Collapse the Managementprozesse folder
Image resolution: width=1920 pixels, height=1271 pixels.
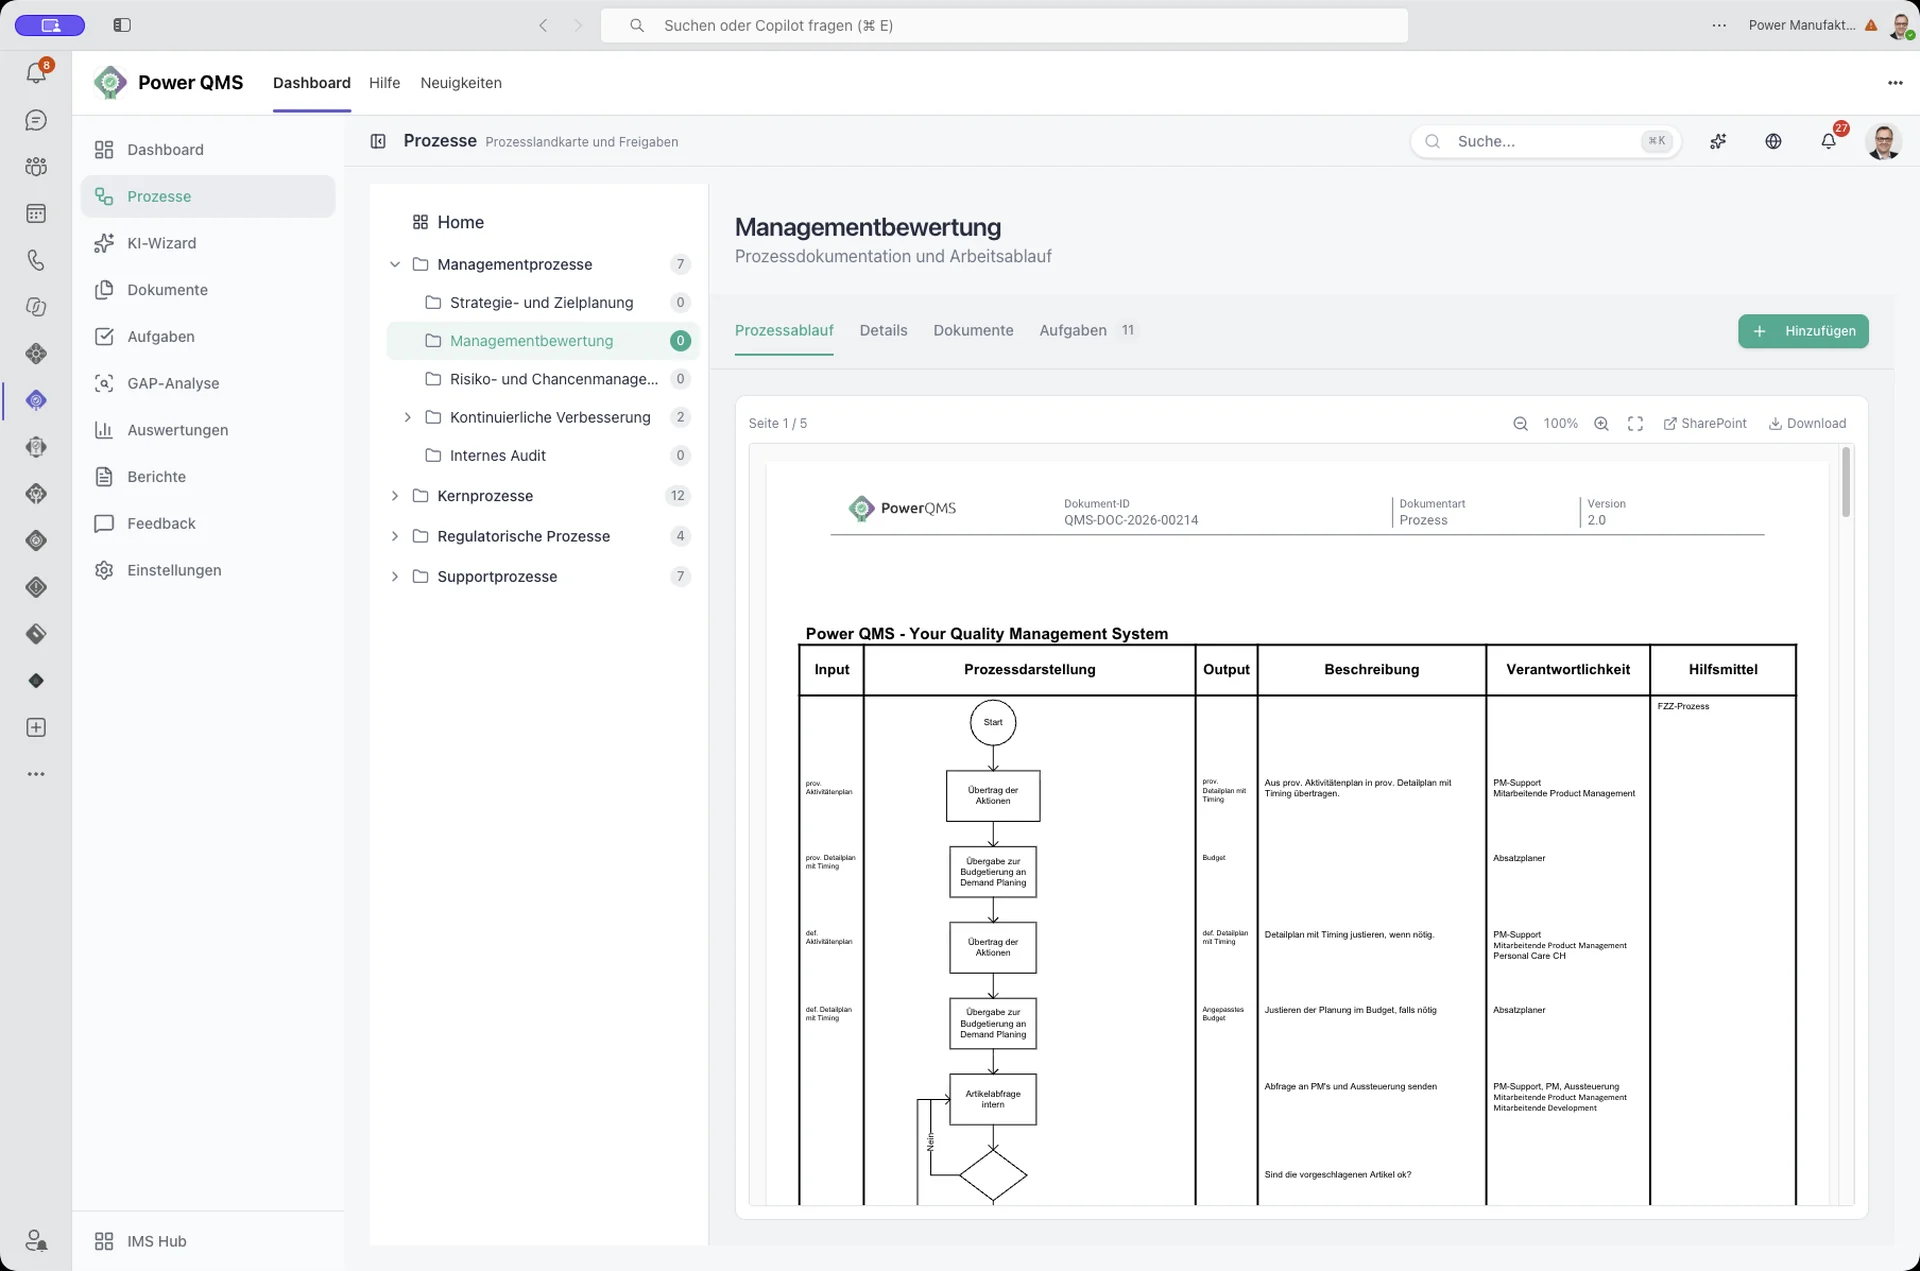pyautogui.click(x=394, y=264)
